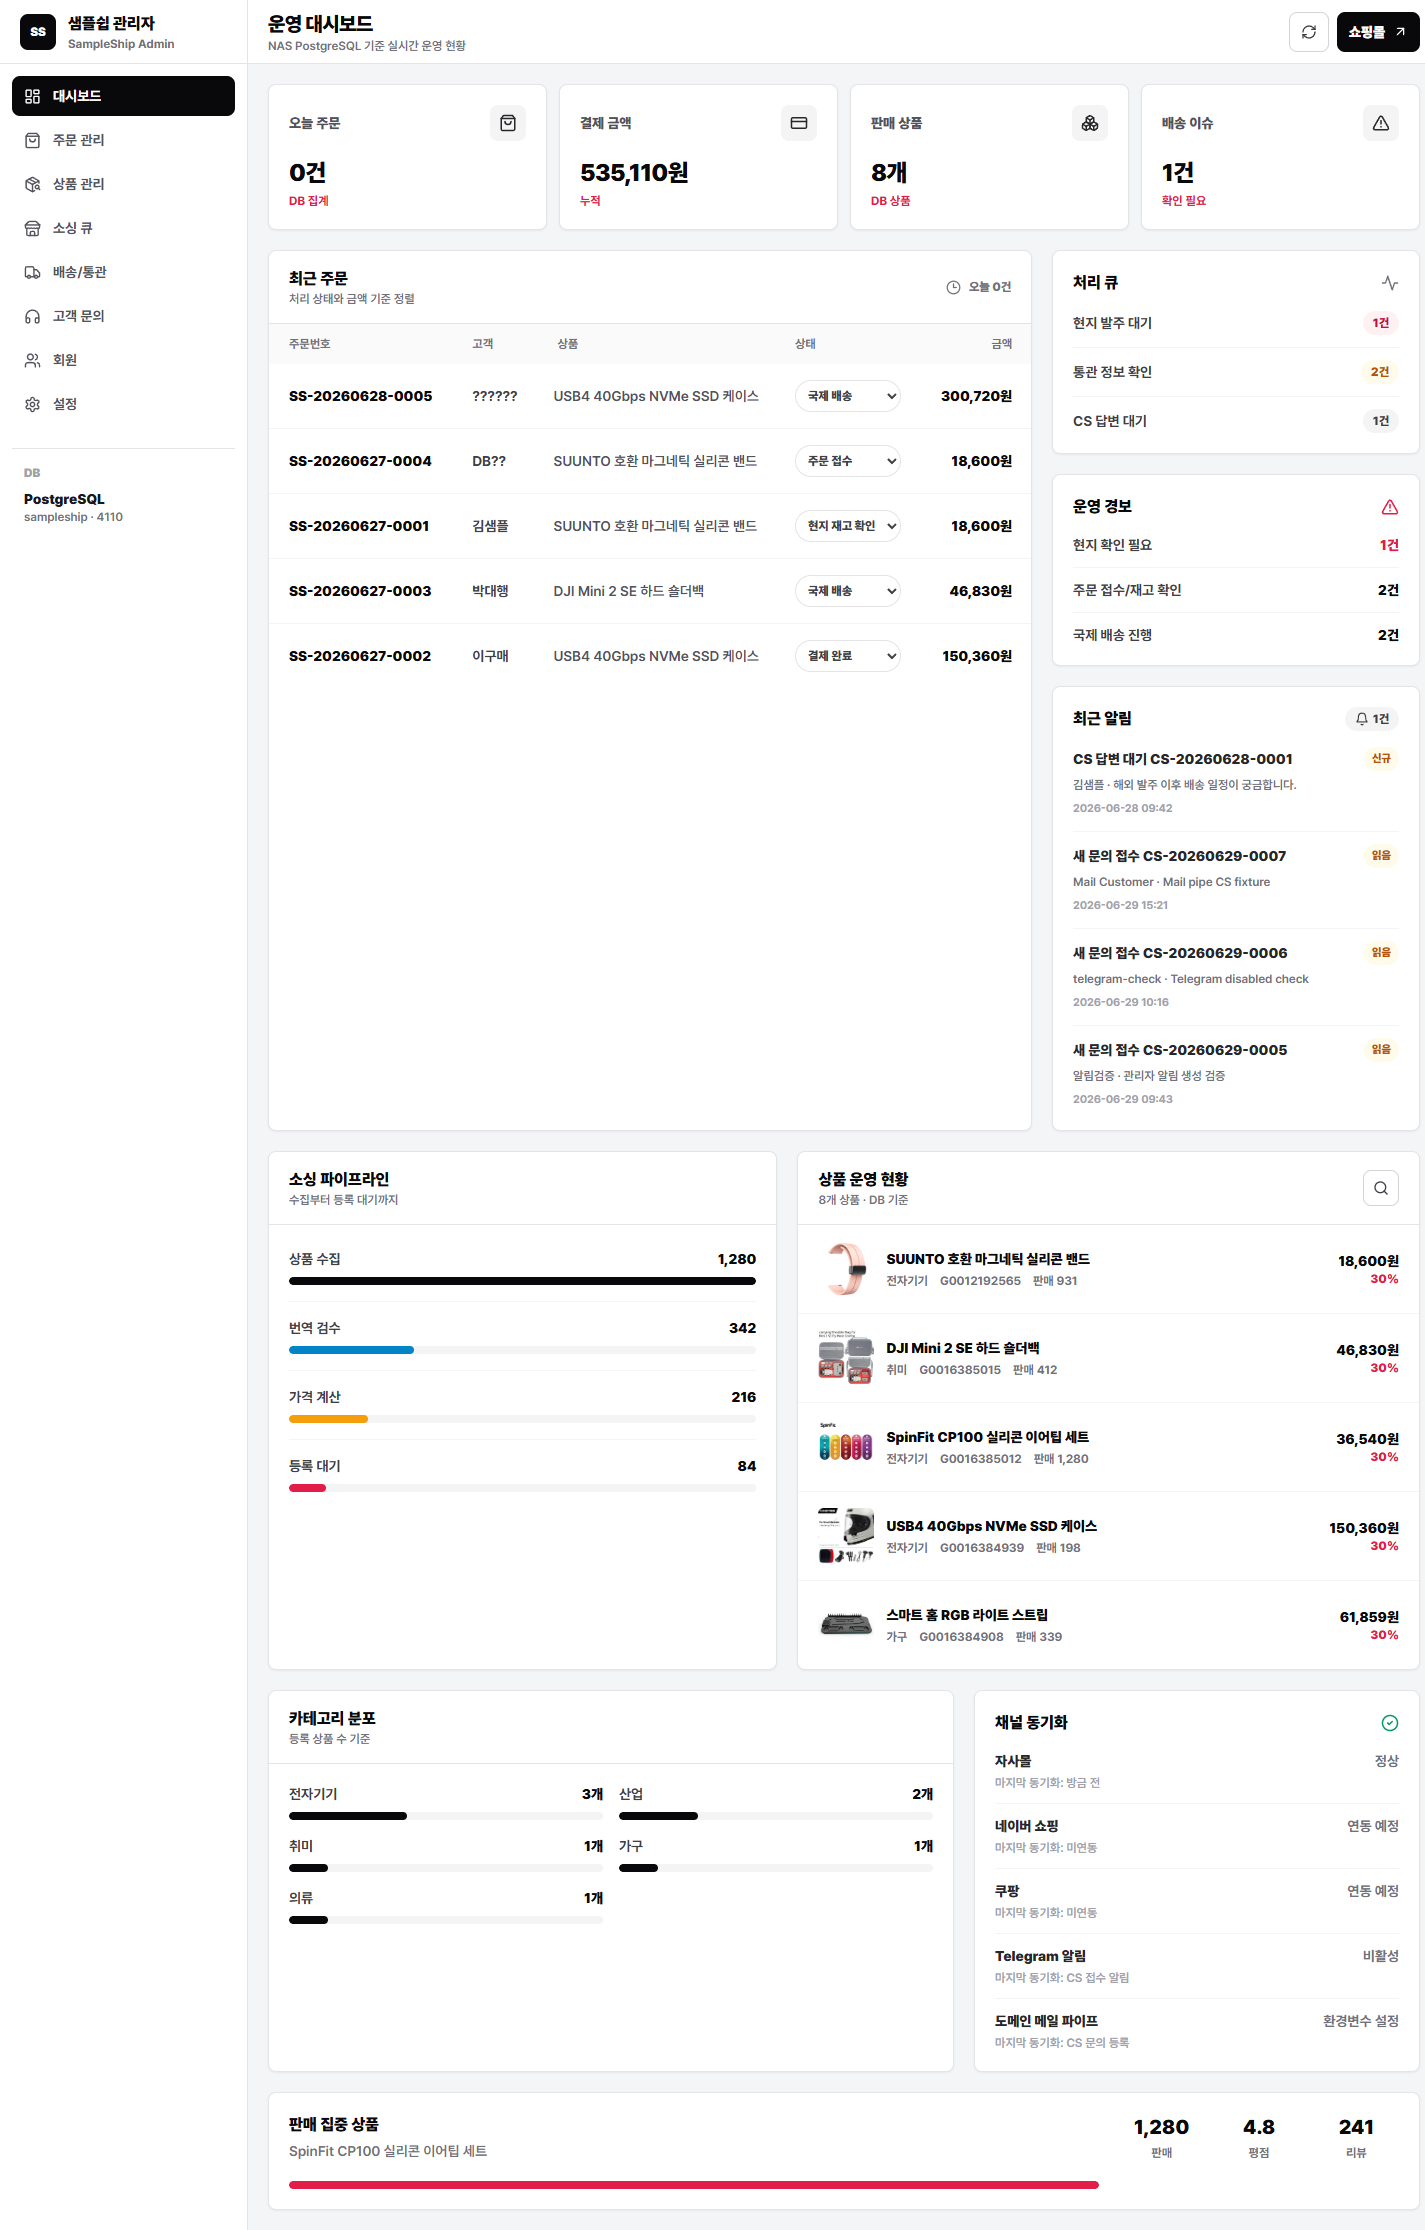
Task: Click 도메인 메일 파이프 환경변수 설정 status
Action: (x=1361, y=2021)
